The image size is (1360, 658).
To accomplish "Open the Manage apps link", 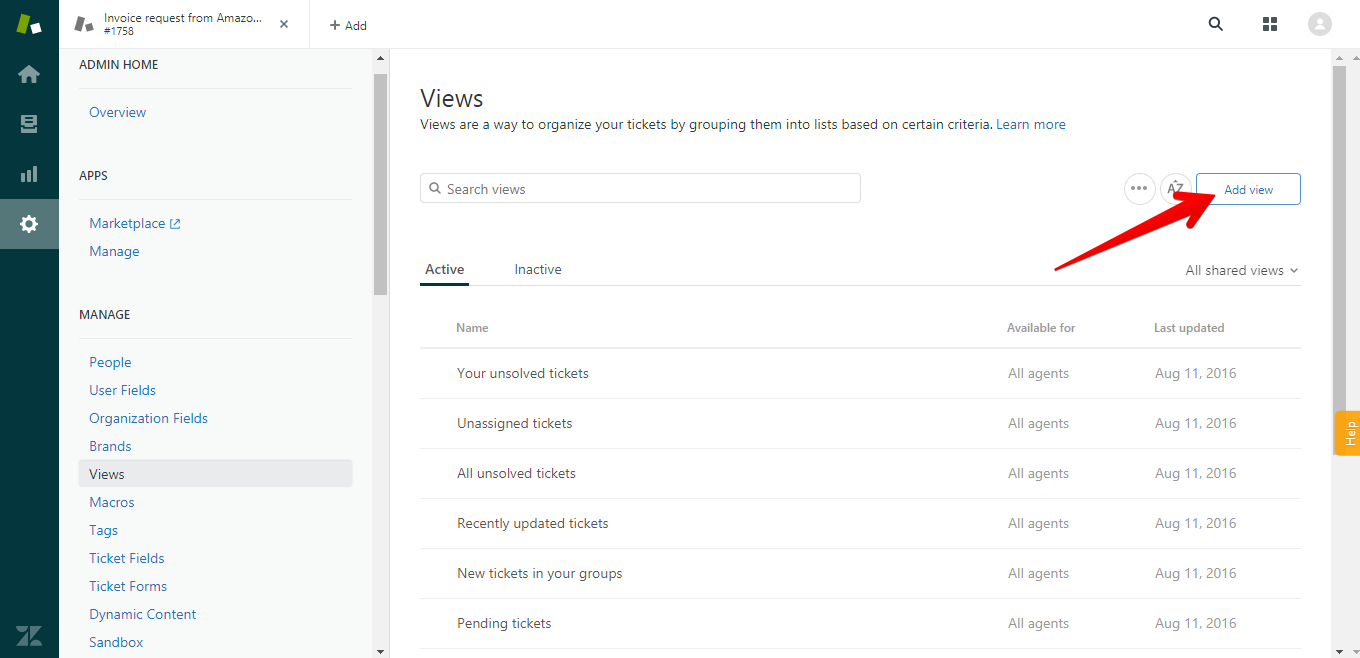I will coord(114,251).
